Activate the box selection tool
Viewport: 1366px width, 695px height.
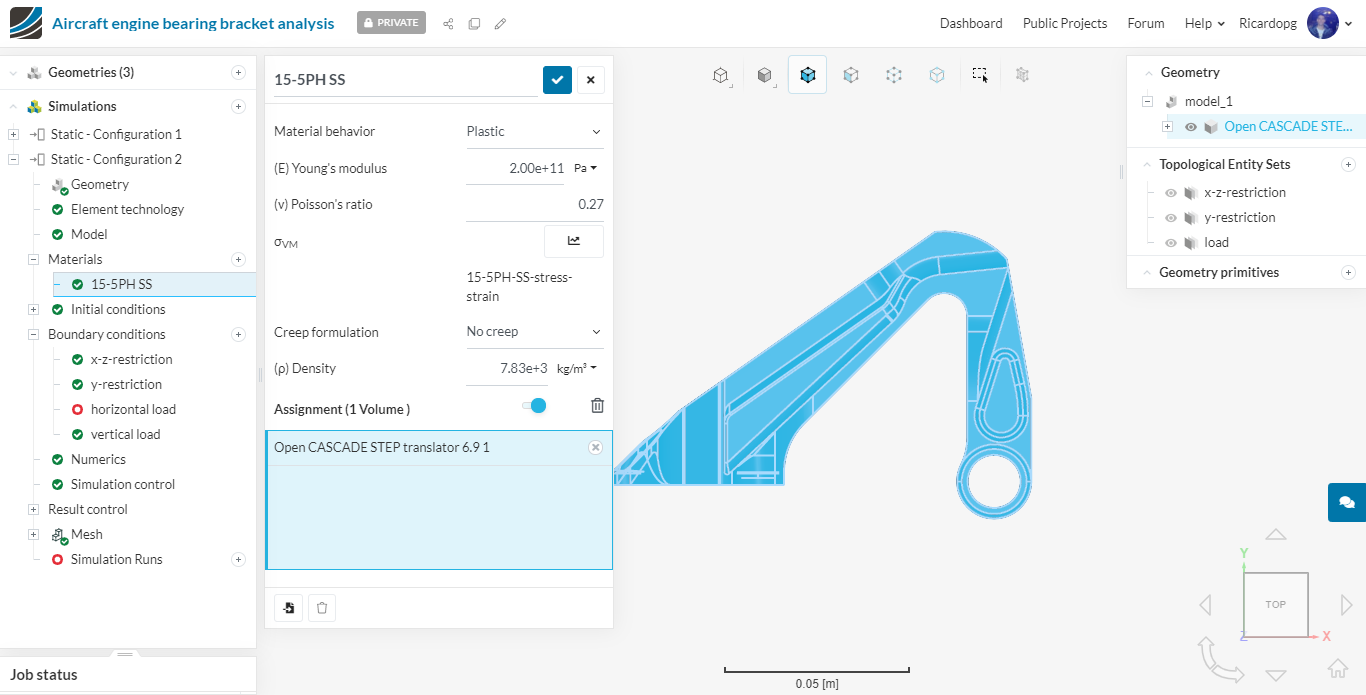(979, 75)
